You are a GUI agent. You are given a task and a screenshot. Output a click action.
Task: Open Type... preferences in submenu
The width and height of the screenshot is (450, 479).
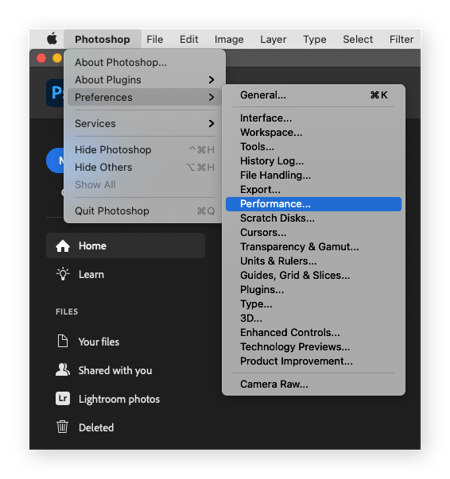pos(313,304)
